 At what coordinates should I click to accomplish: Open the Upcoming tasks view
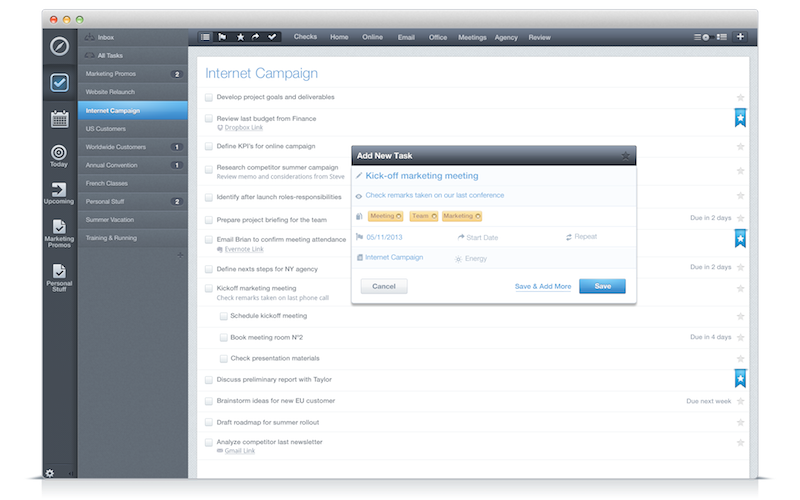coord(59,192)
